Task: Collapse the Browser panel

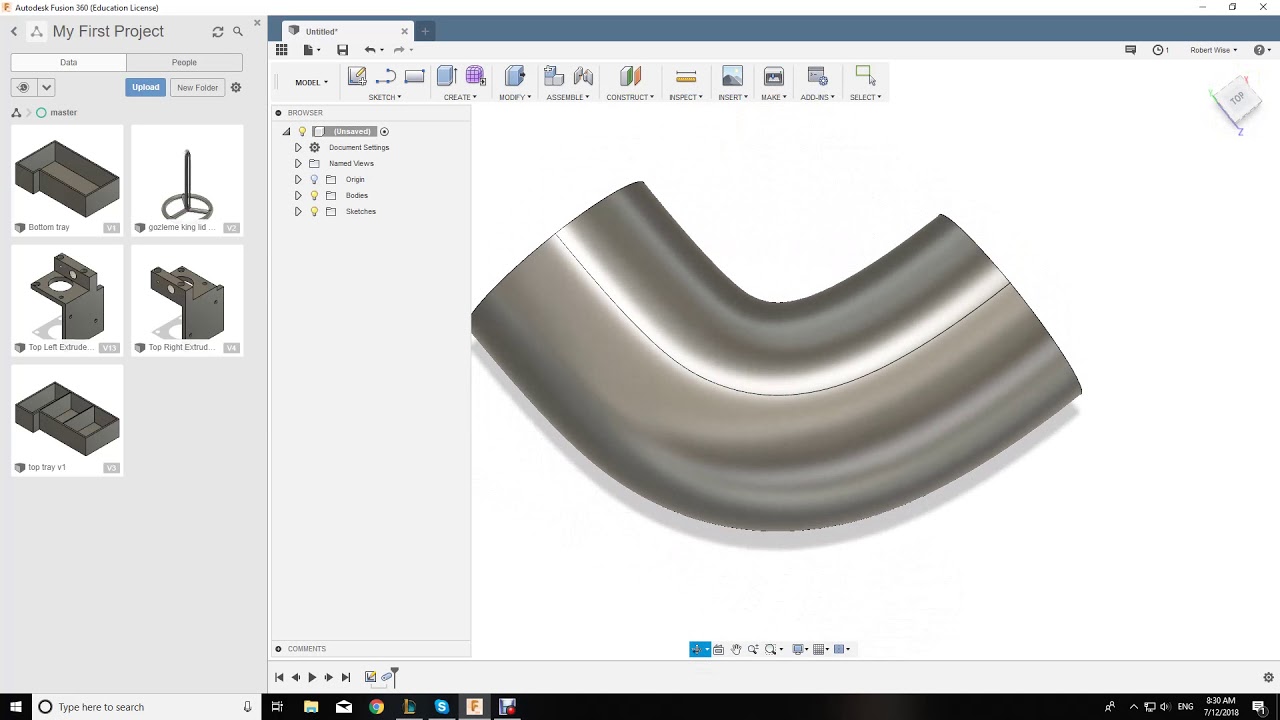Action: pyautogui.click(x=279, y=113)
